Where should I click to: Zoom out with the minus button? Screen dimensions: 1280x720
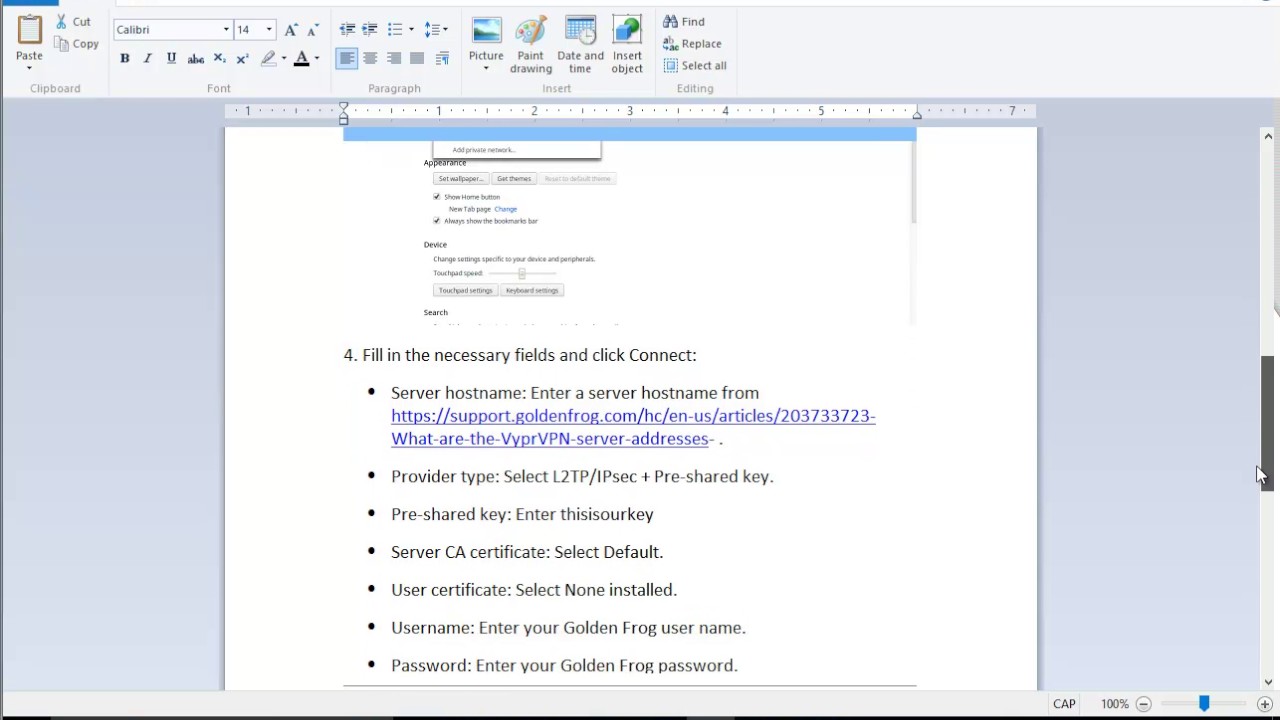tap(1143, 704)
